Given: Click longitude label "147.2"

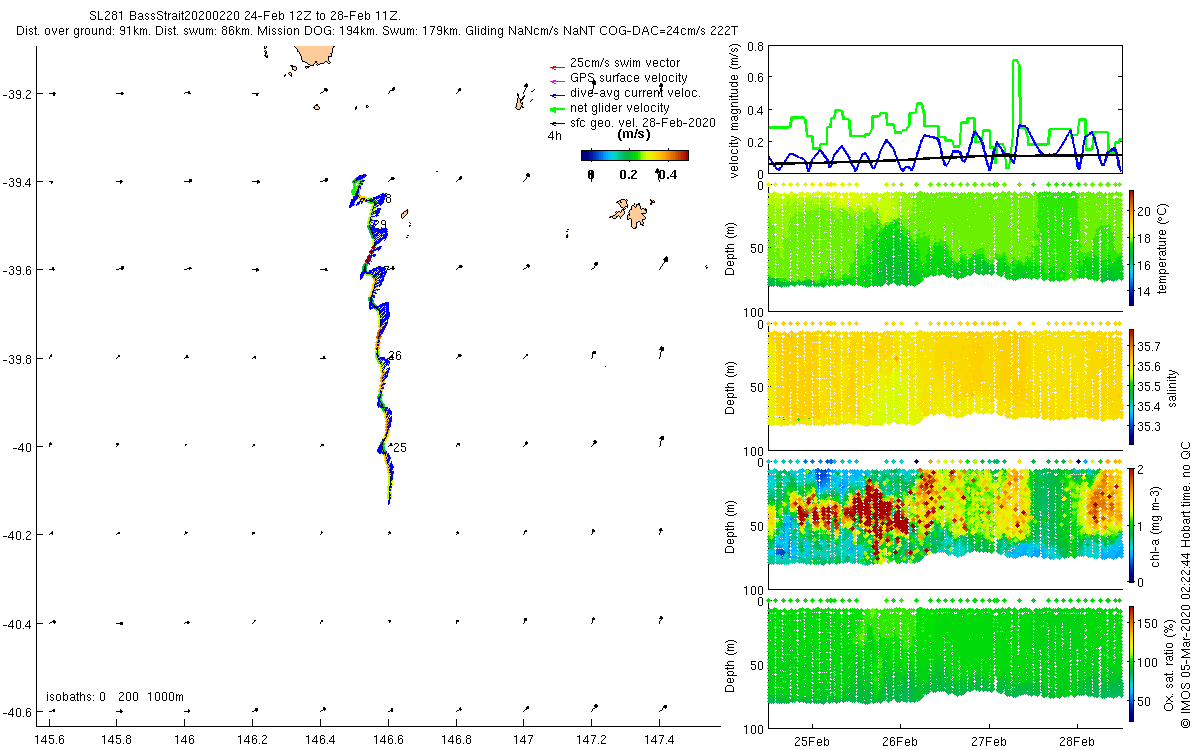Looking at the screenshot, I should pyautogui.click(x=591, y=739).
